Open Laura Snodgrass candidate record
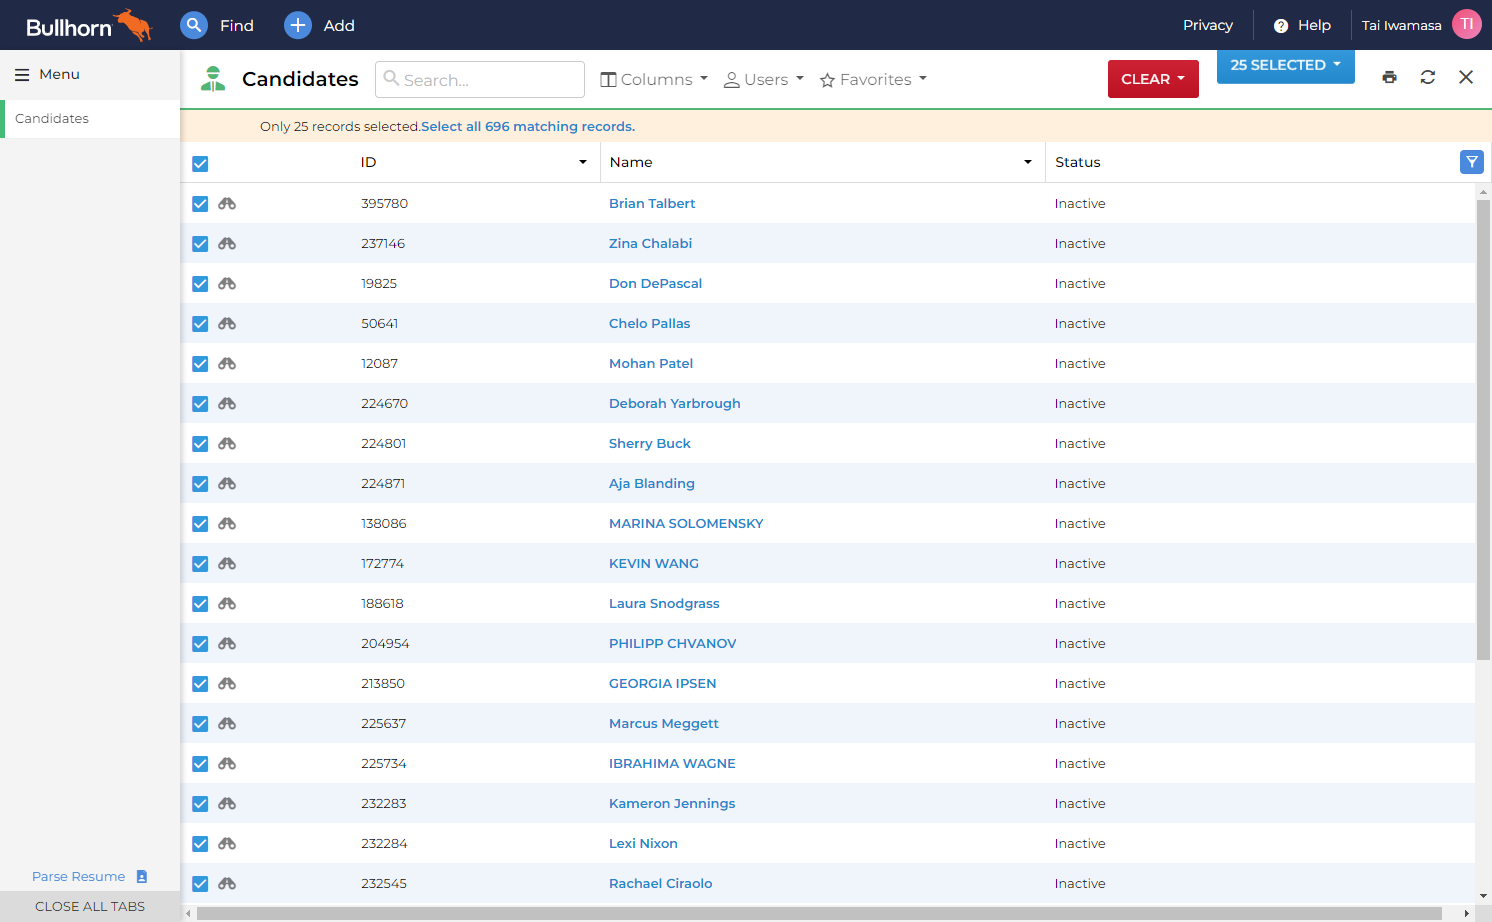This screenshot has width=1492, height=922. click(664, 603)
